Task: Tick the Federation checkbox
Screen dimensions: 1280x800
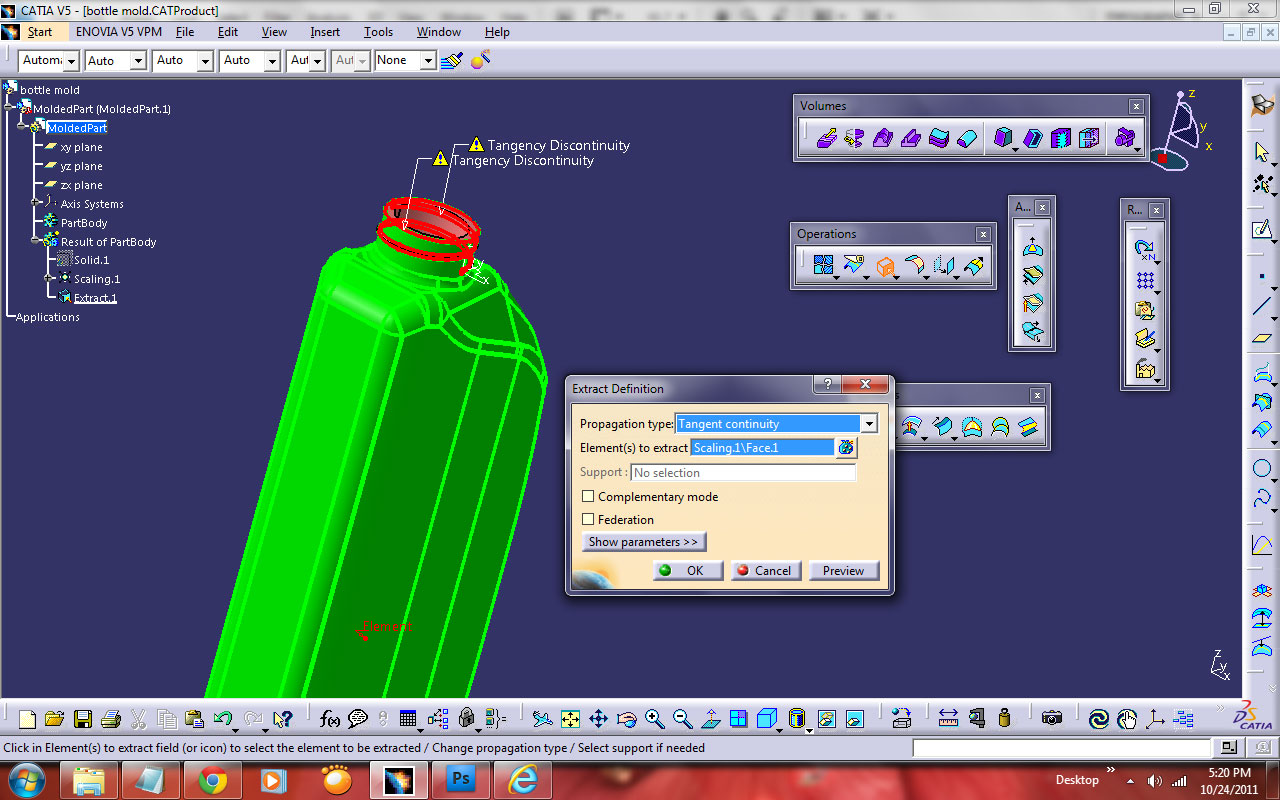Action: pos(588,519)
